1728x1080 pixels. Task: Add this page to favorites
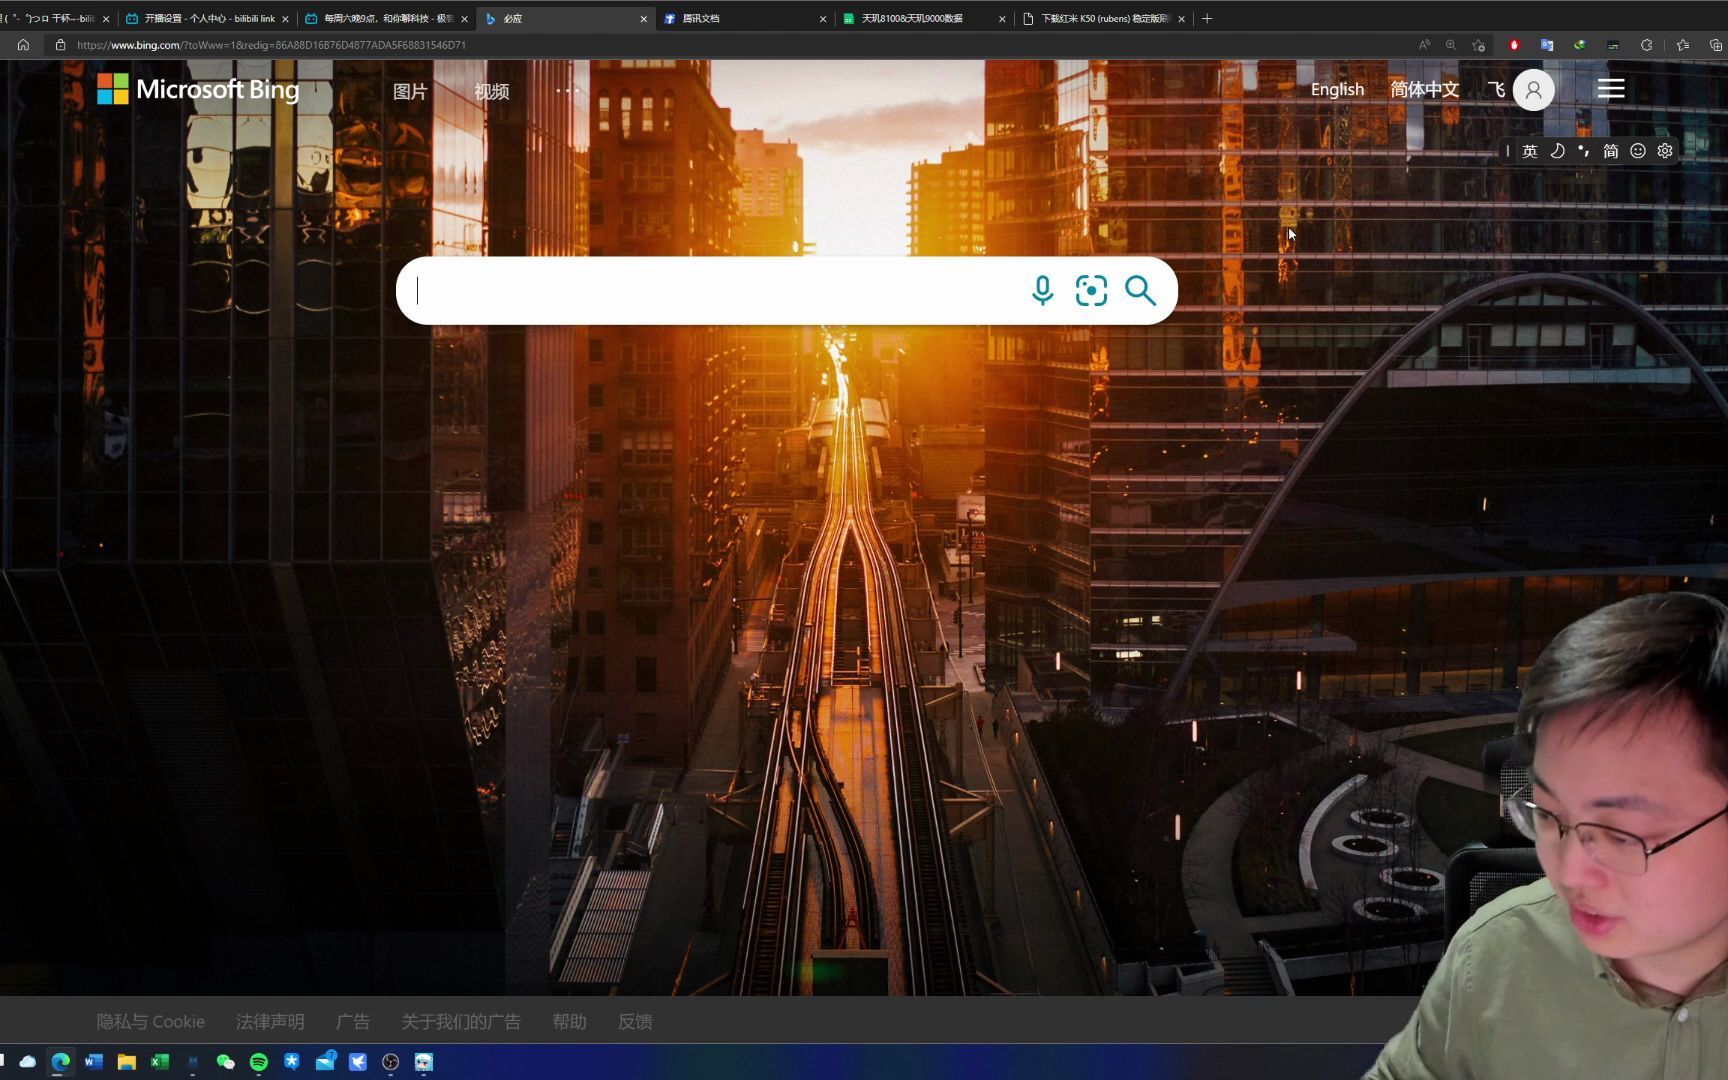(1479, 45)
